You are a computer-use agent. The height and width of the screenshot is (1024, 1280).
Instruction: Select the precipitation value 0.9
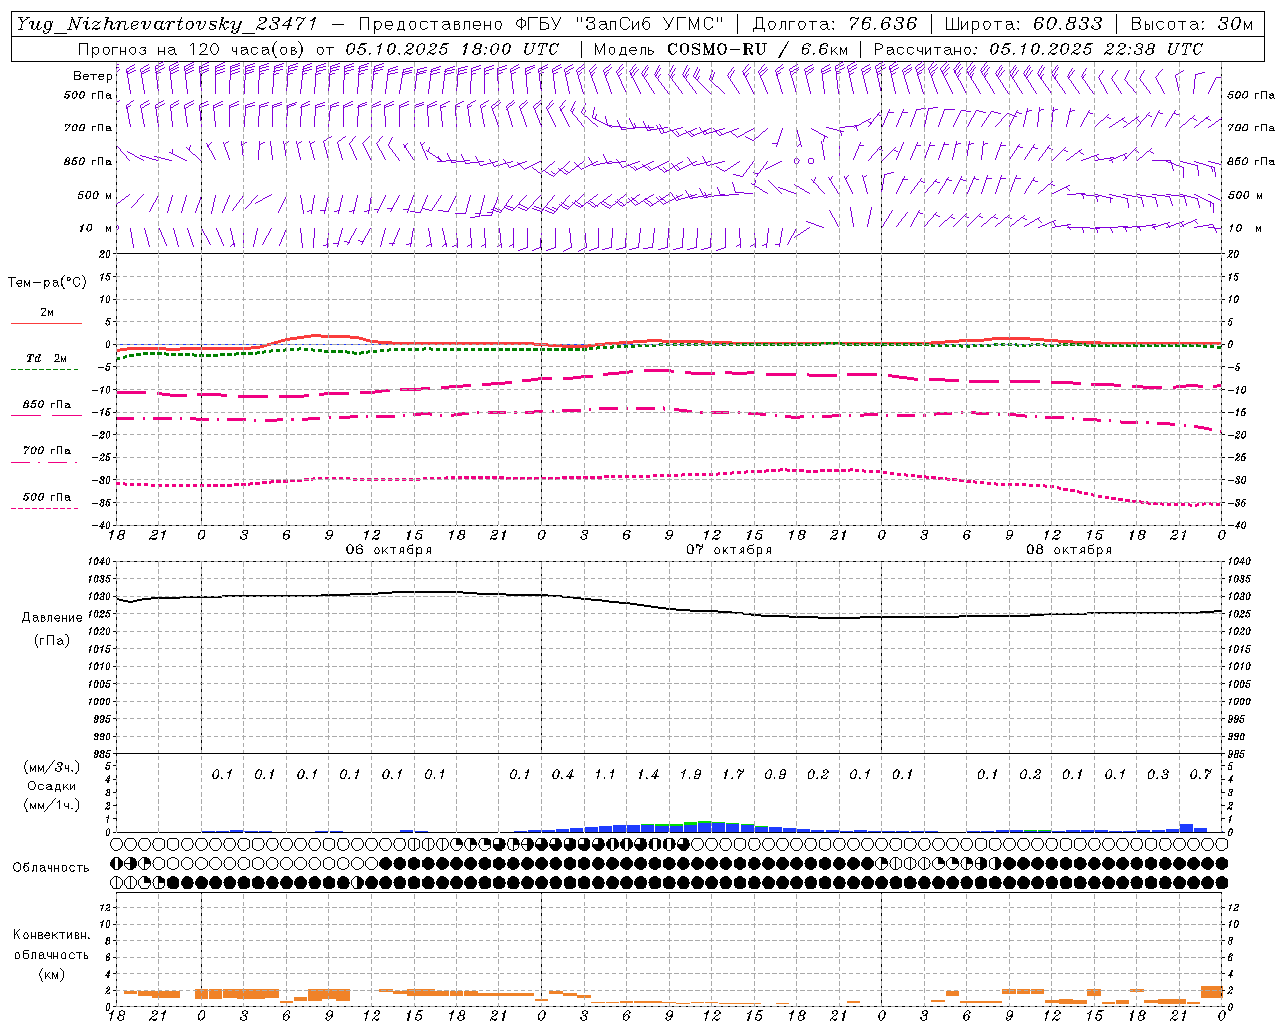tap(775, 775)
